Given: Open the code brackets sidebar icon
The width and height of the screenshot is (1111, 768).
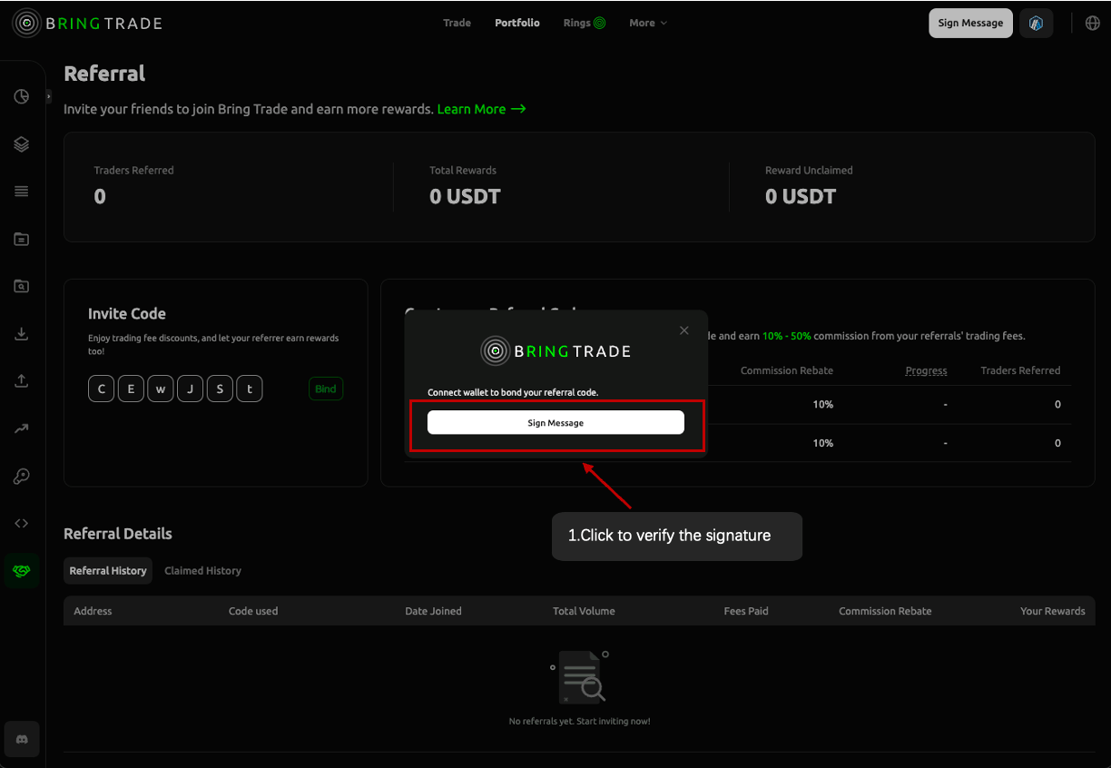Looking at the screenshot, I should pyautogui.click(x=21, y=524).
